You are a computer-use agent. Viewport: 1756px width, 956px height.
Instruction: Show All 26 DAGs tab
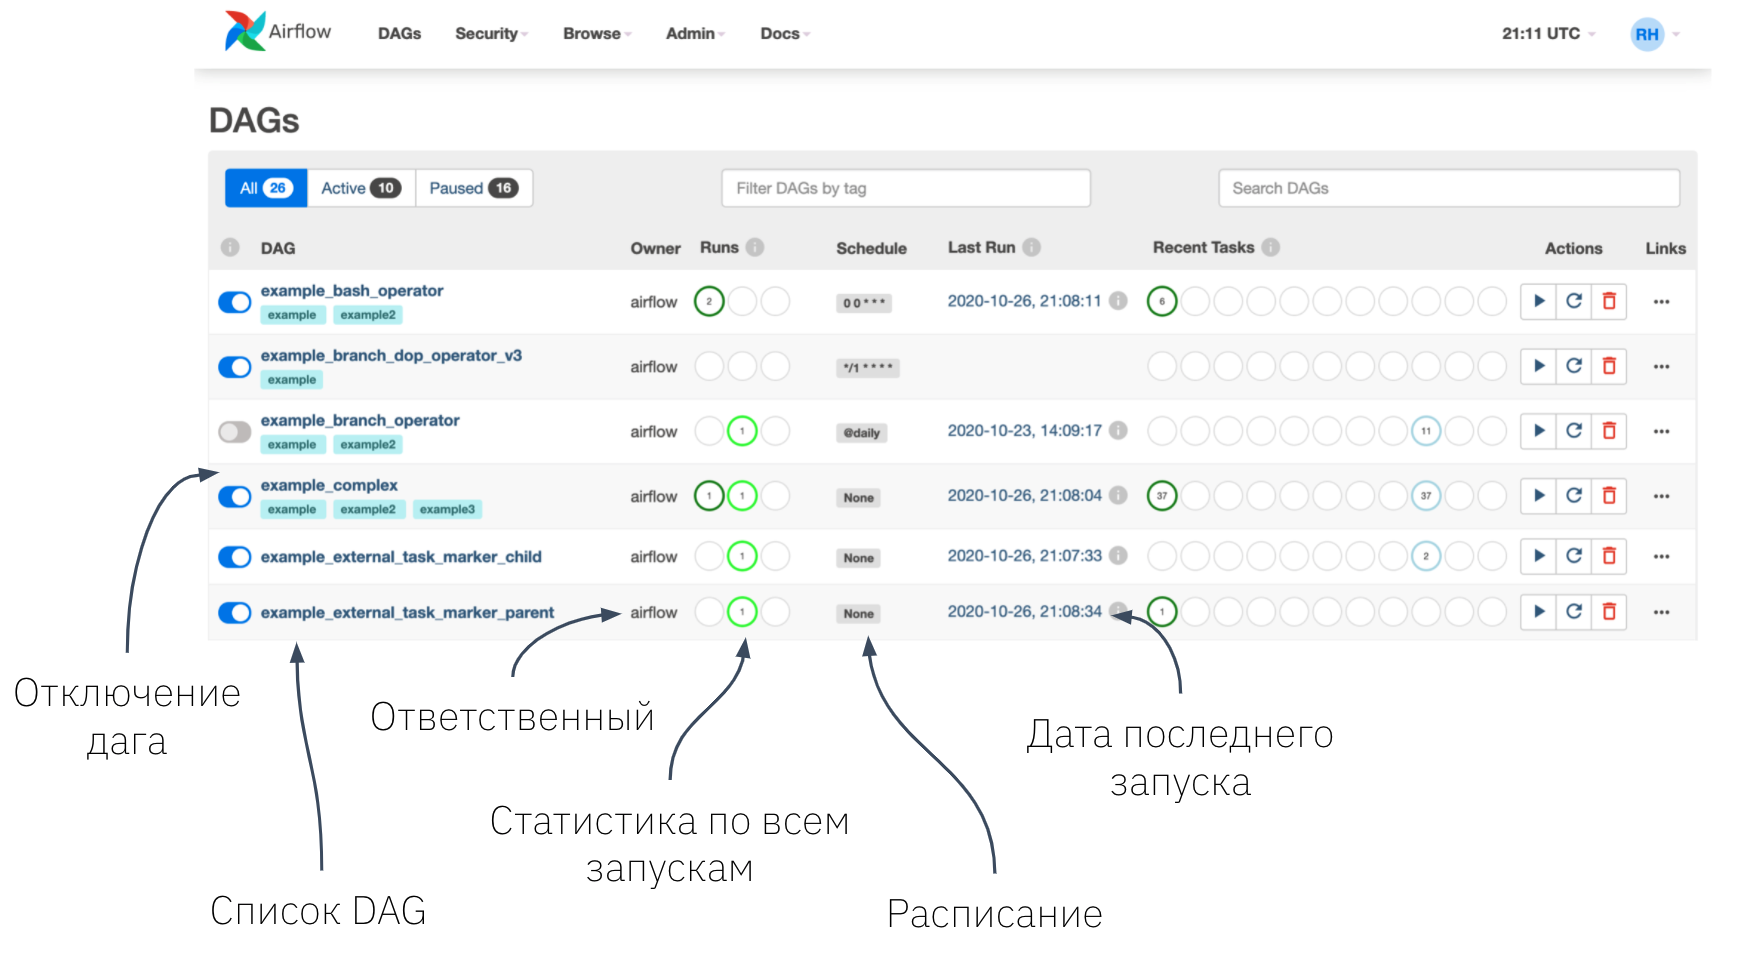point(266,188)
